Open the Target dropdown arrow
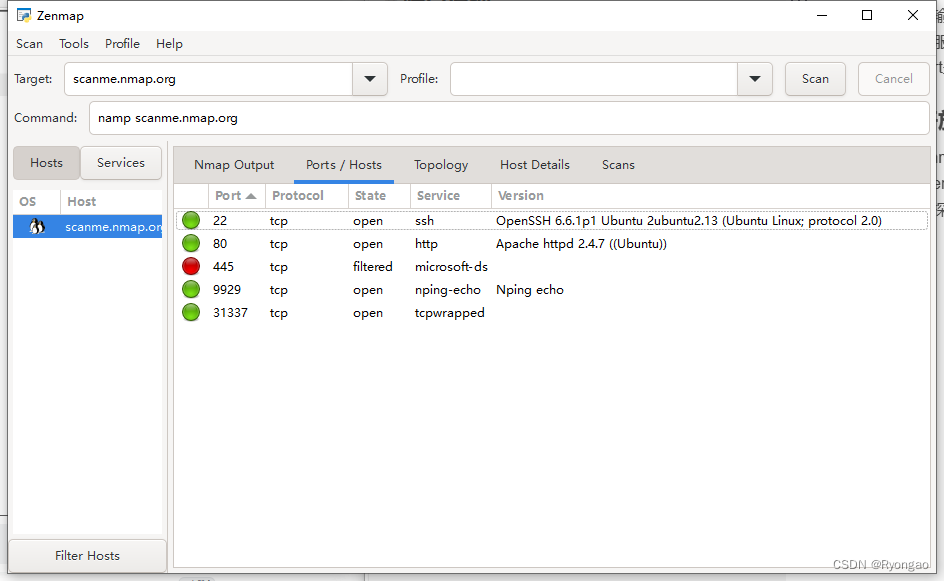This screenshot has width=944, height=581. point(370,79)
